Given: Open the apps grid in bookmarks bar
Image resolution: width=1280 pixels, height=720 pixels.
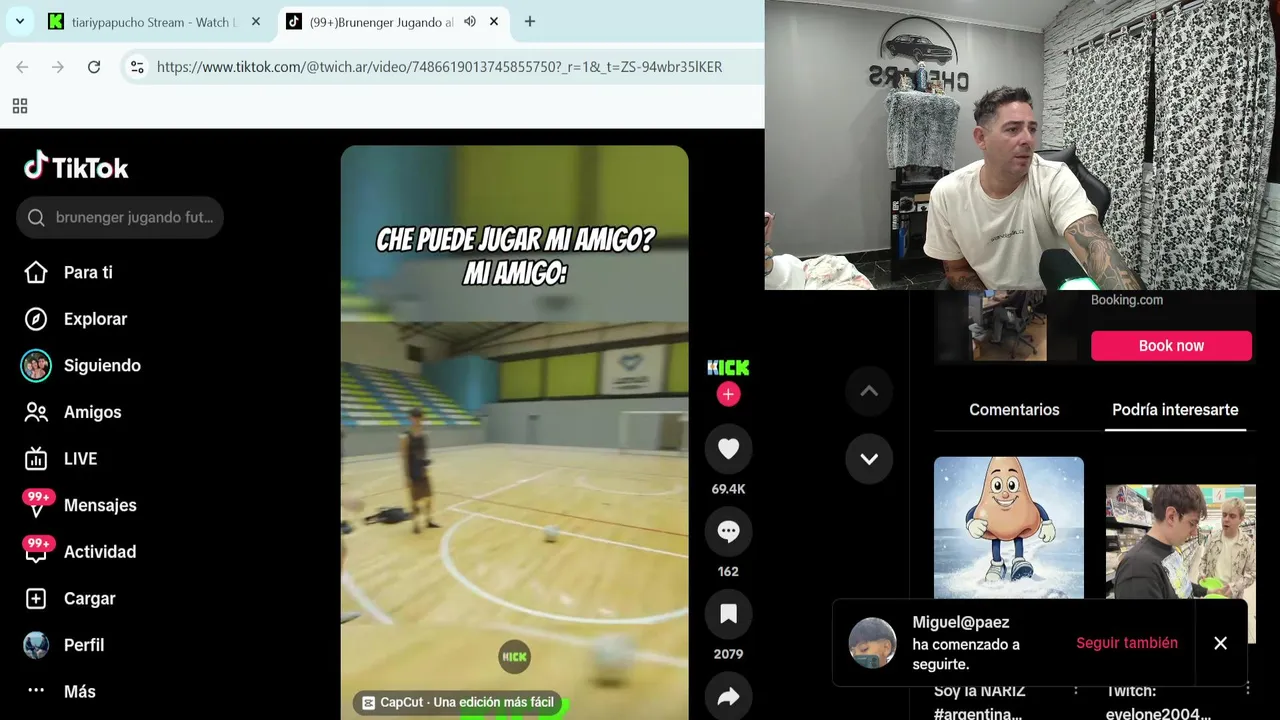Looking at the screenshot, I should 19,106.
